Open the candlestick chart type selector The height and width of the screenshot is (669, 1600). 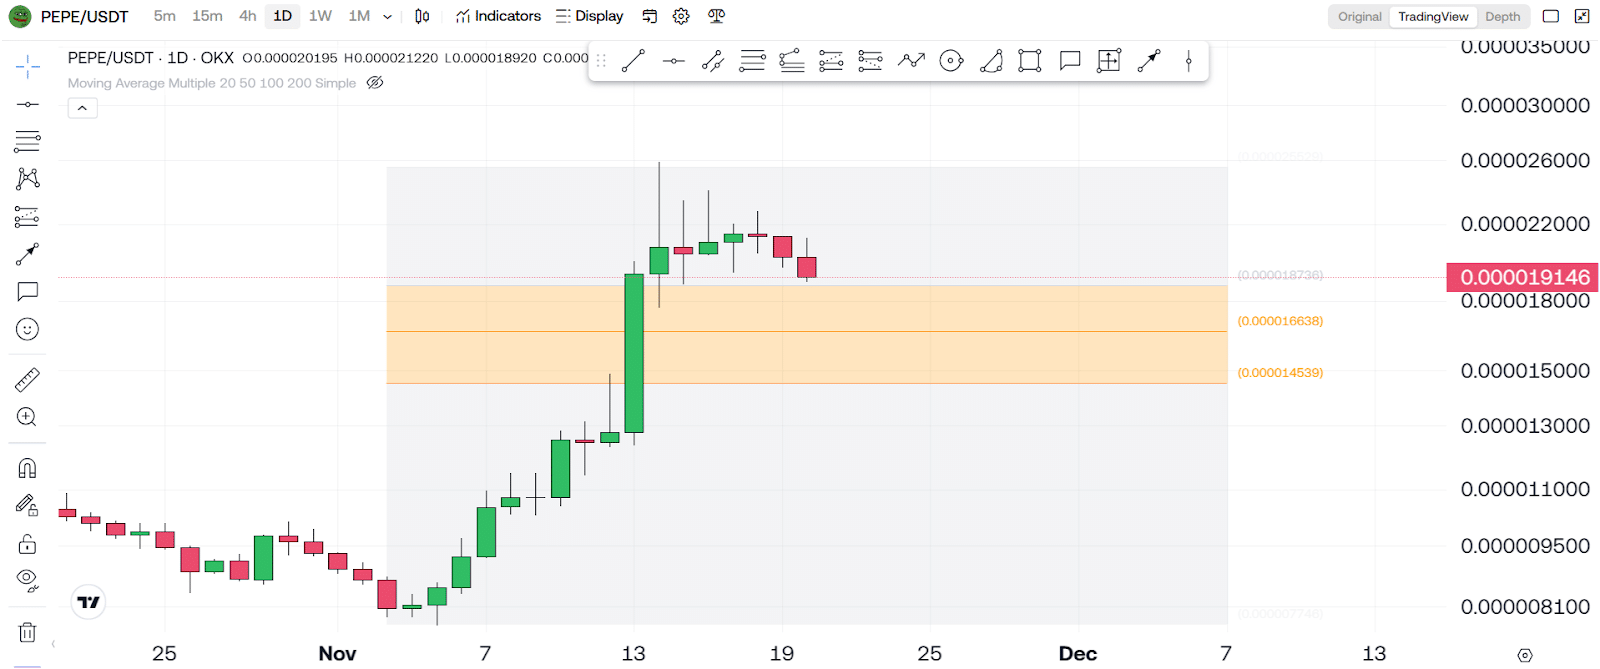click(x=422, y=16)
